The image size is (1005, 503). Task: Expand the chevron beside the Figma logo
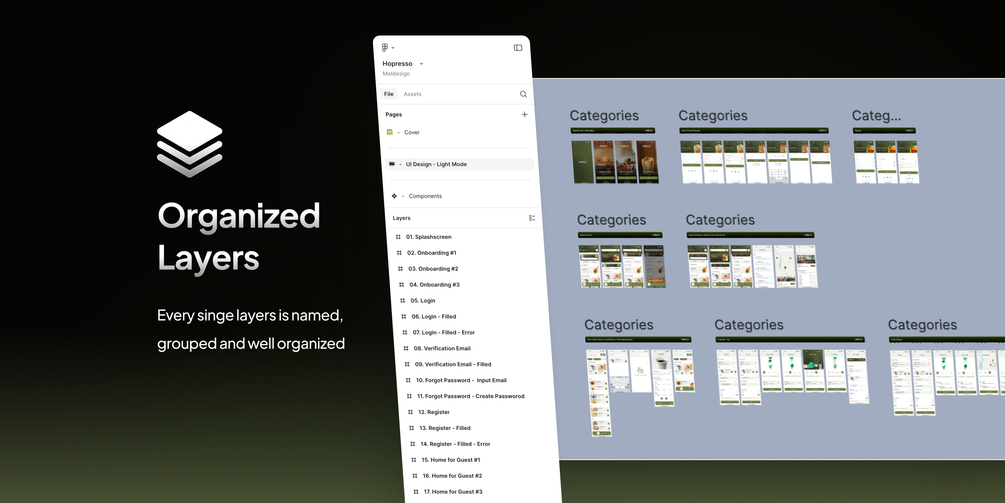(x=393, y=48)
